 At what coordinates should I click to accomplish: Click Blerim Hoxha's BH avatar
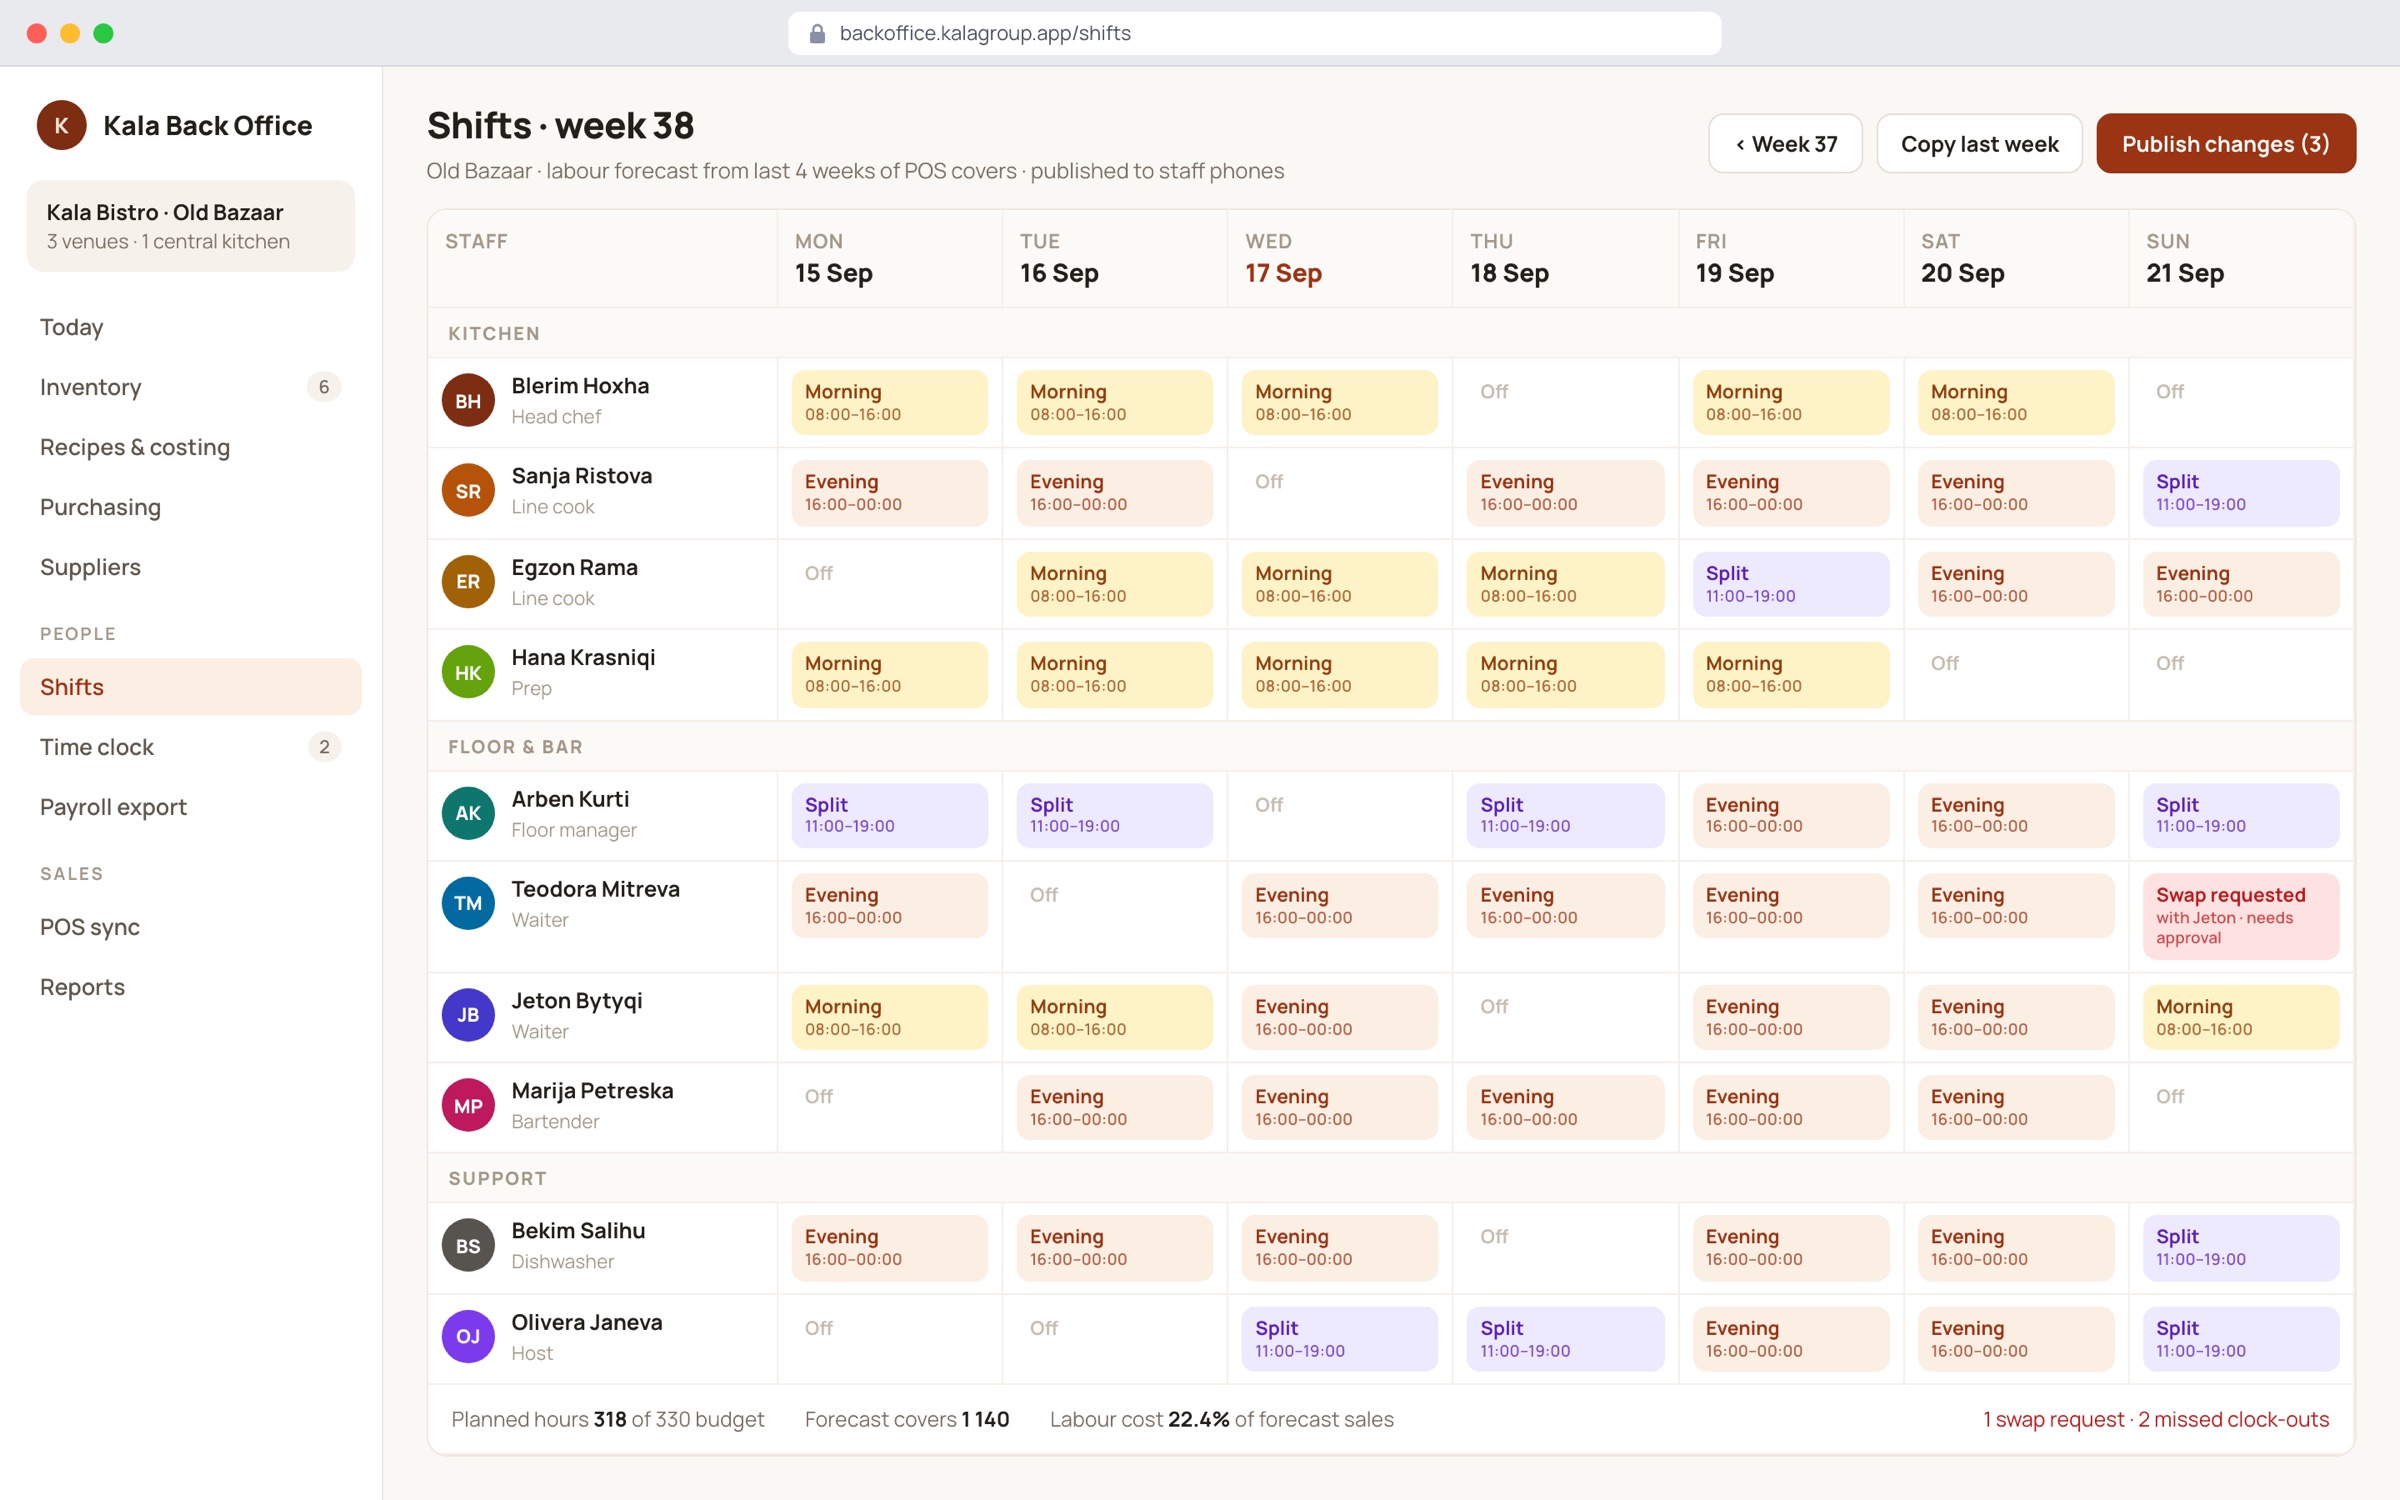[x=468, y=401]
